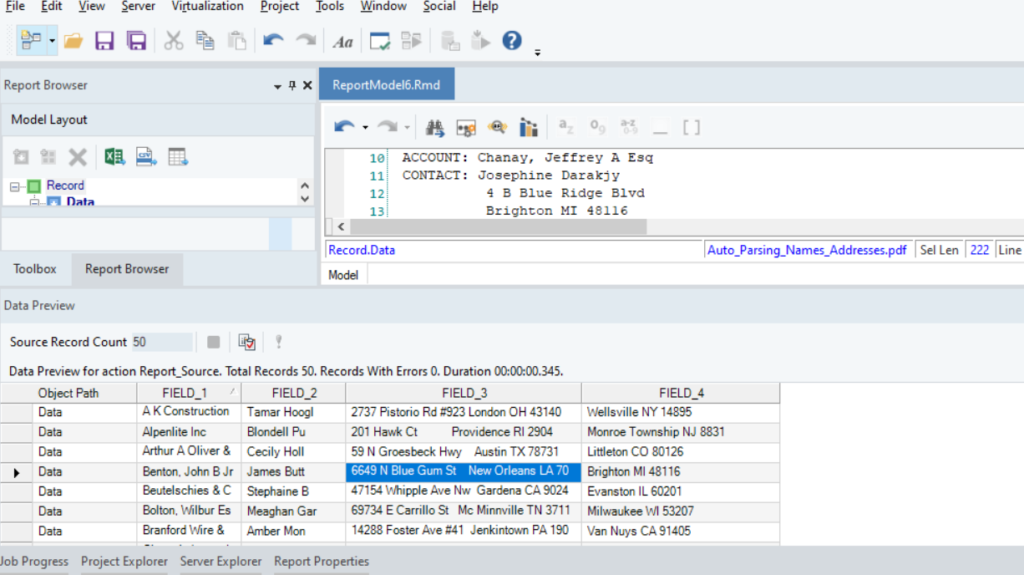Collapse the Record tree node

tap(16, 186)
